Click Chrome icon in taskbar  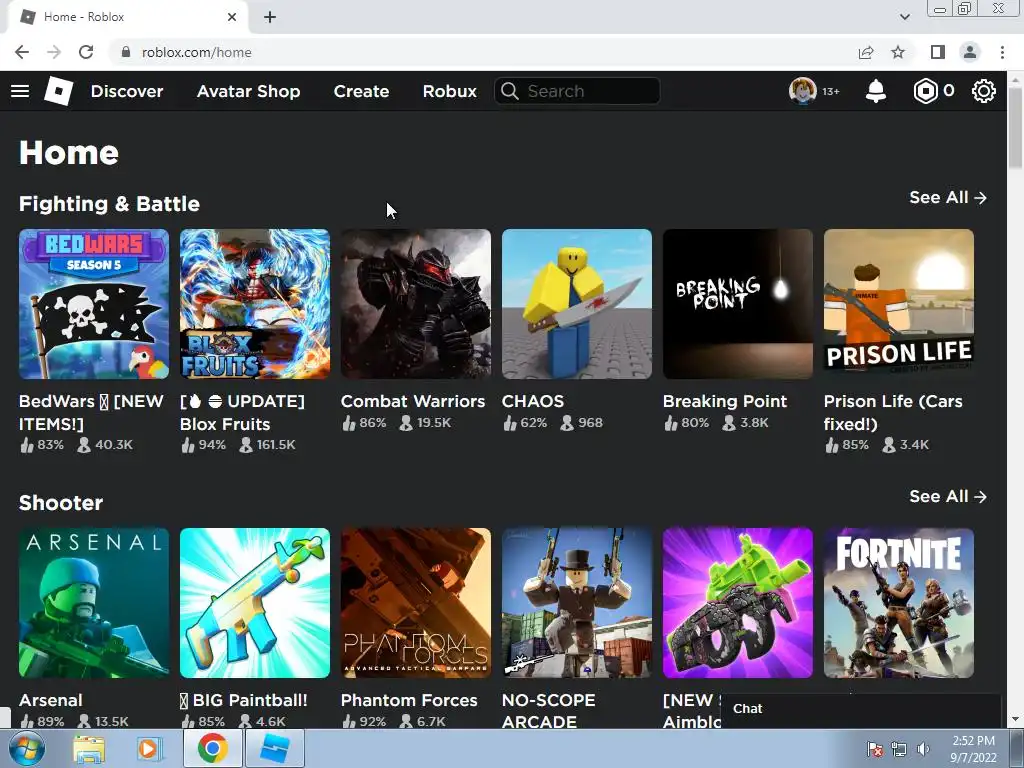(212, 748)
